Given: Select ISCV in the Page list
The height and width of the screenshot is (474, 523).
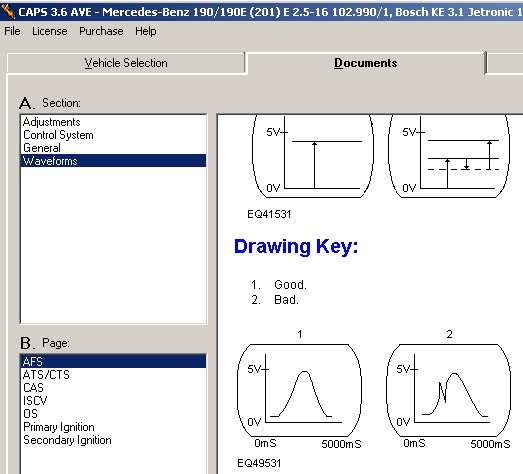Looking at the screenshot, I should pyautogui.click(x=113, y=401).
